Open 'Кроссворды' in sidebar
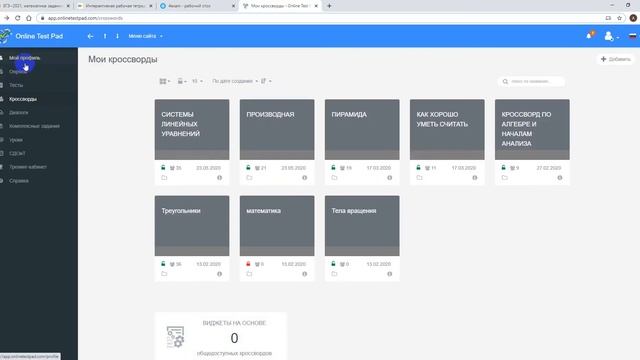The width and height of the screenshot is (640, 360). coord(23,99)
